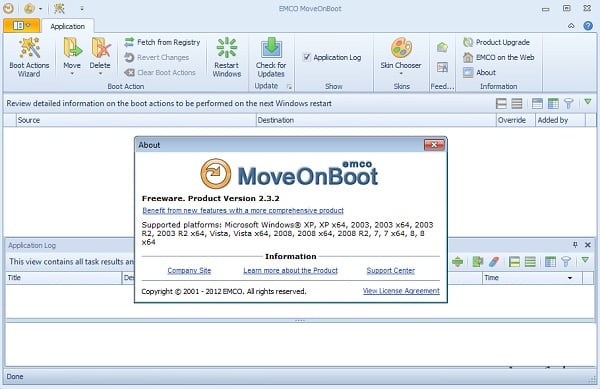Expand the Move dropdown arrow
The height and width of the screenshot is (389, 600).
coord(72,73)
